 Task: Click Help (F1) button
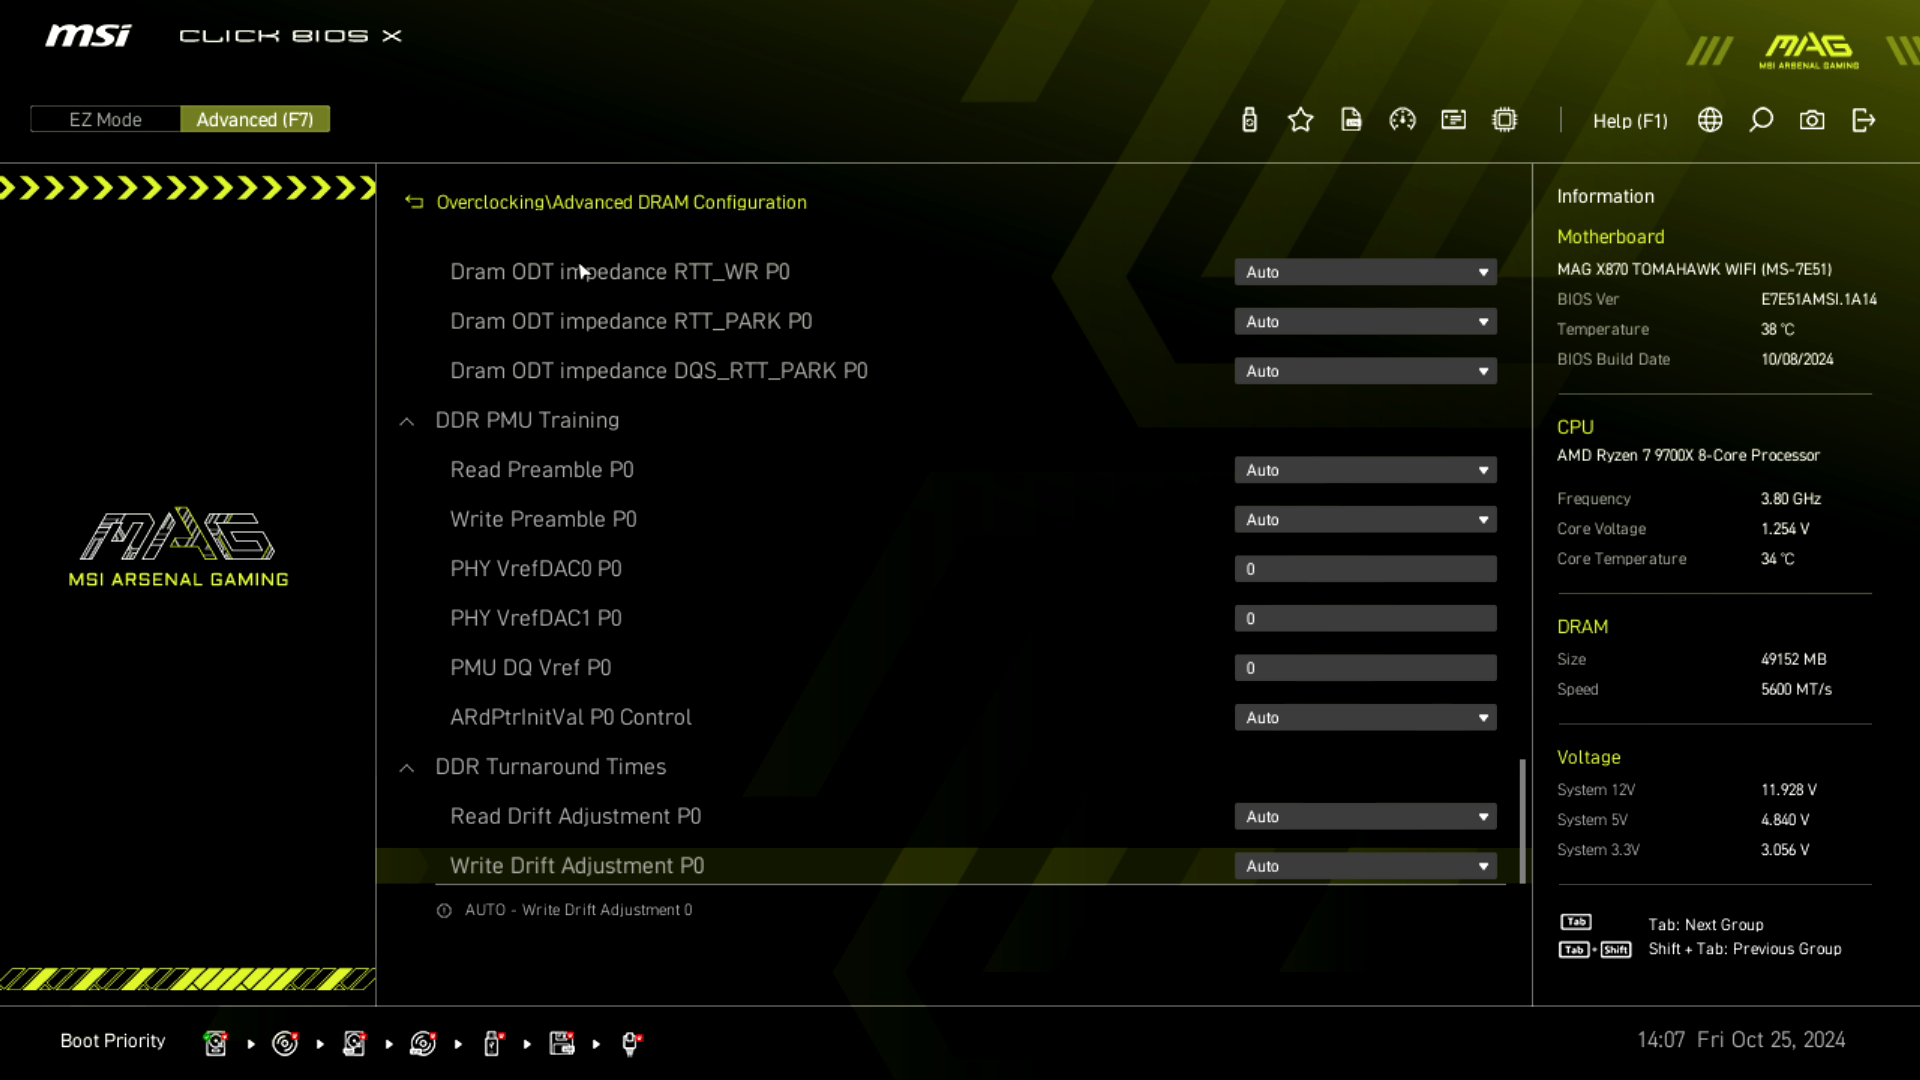(x=1630, y=120)
